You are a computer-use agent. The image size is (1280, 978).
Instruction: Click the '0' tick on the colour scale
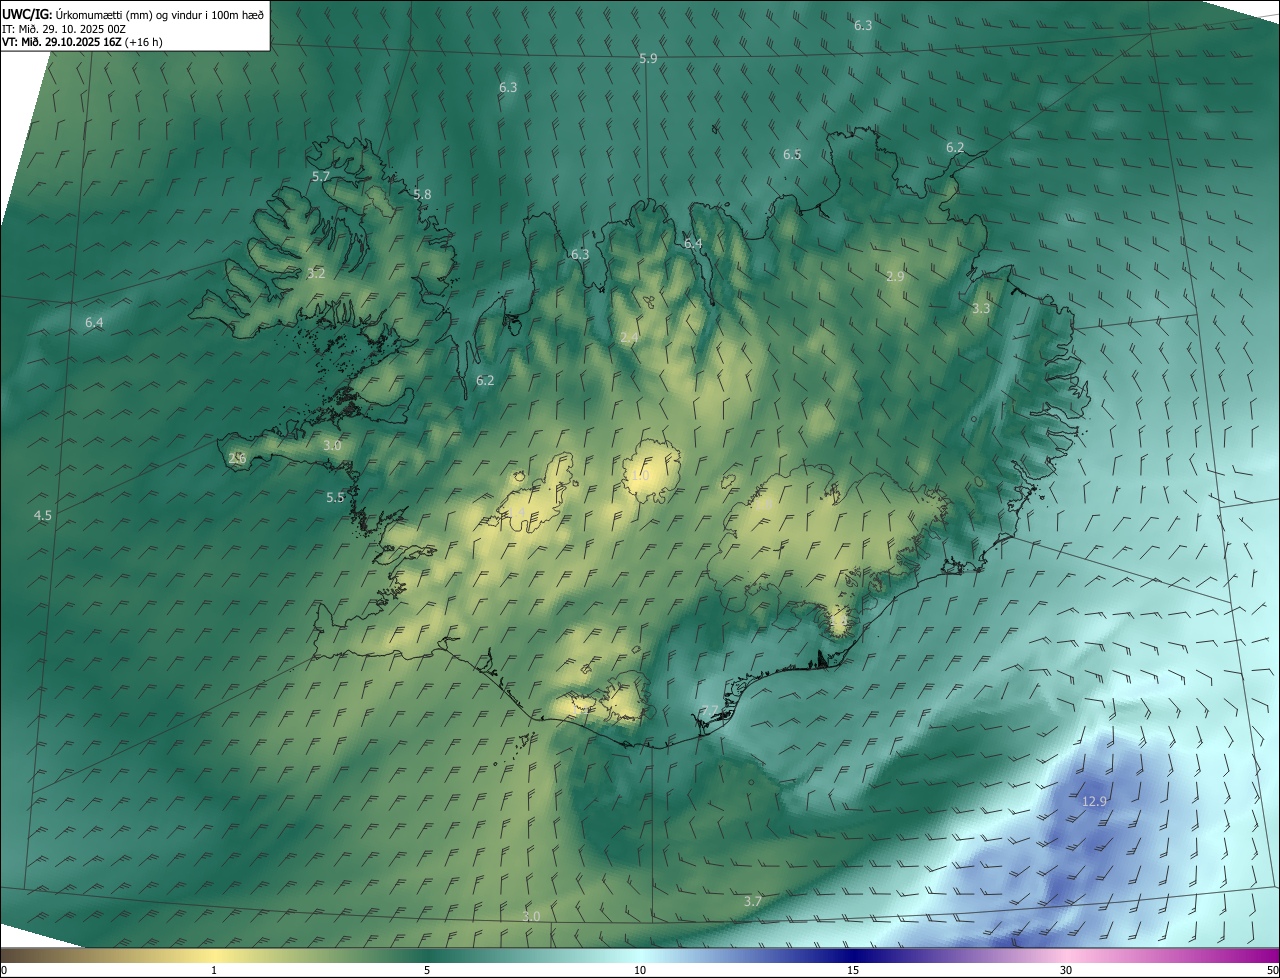tap(3, 970)
